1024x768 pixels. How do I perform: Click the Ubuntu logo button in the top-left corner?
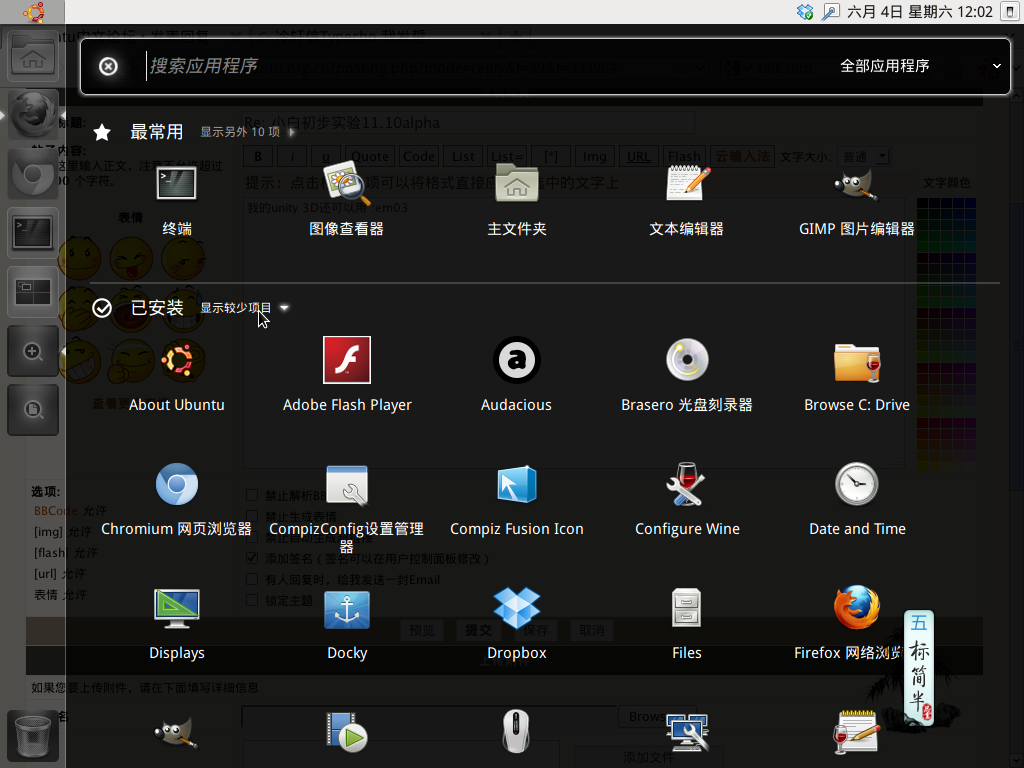(32, 12)
